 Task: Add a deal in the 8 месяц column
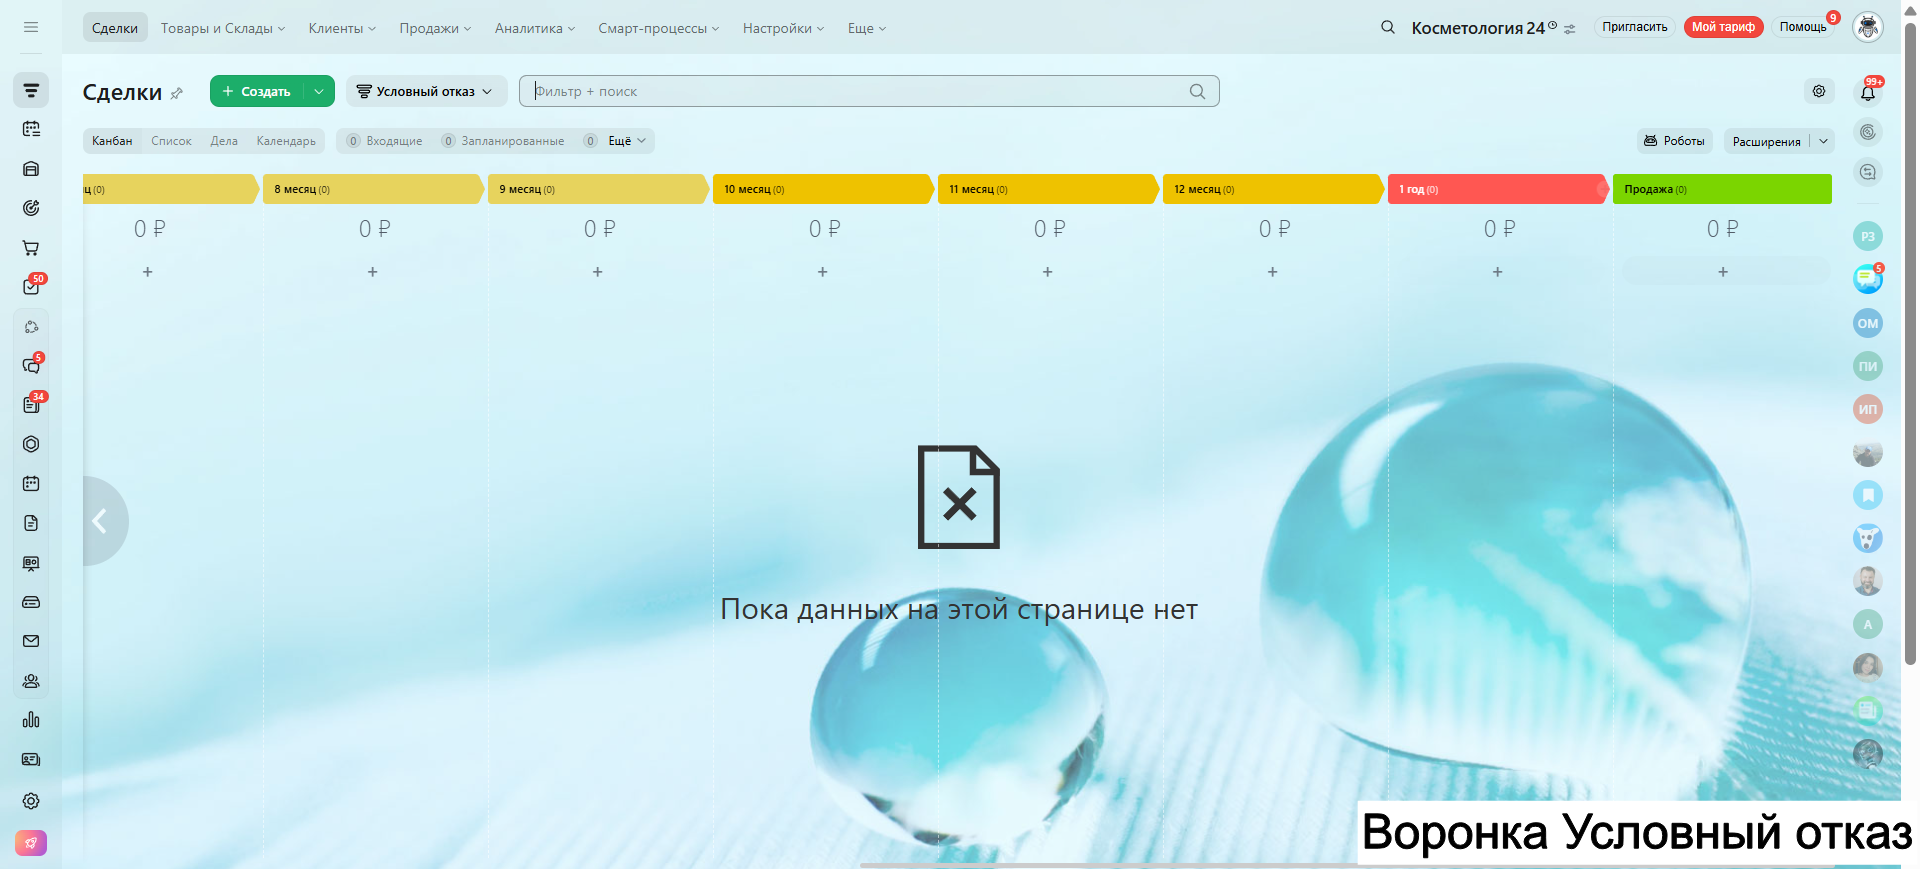[373, 272]
